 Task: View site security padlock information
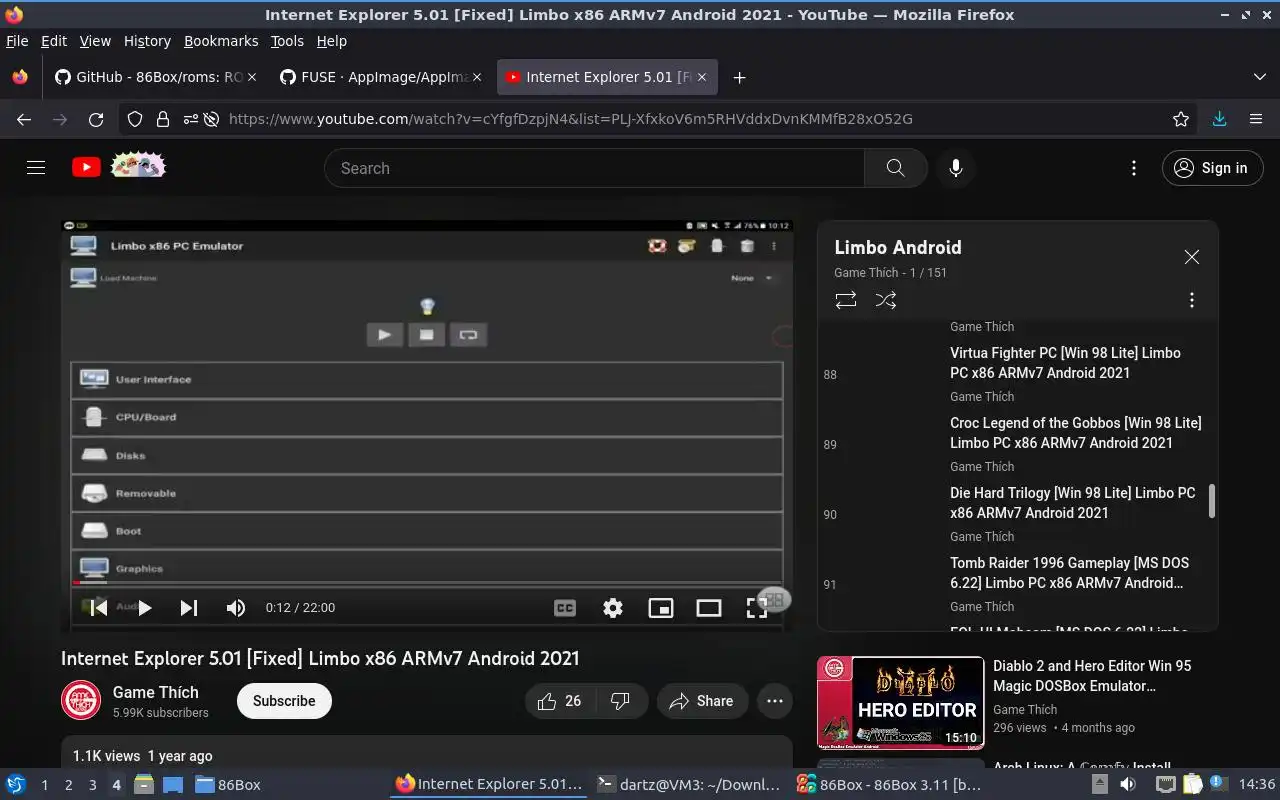click(163, 119)
